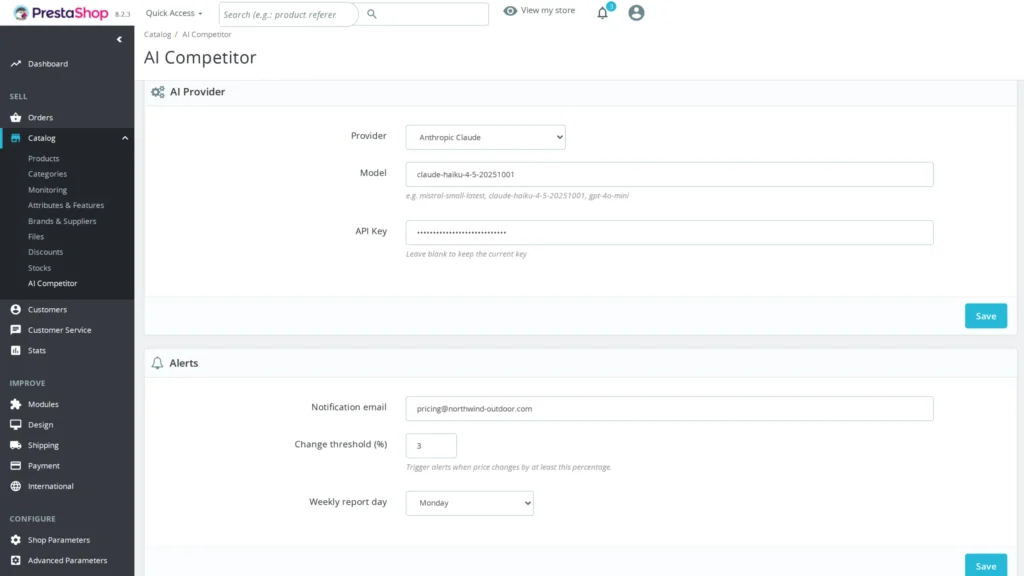Viewport: 1024px width, 576px height.
Task: Click the Payment card icon
Action: coord(16,466)
